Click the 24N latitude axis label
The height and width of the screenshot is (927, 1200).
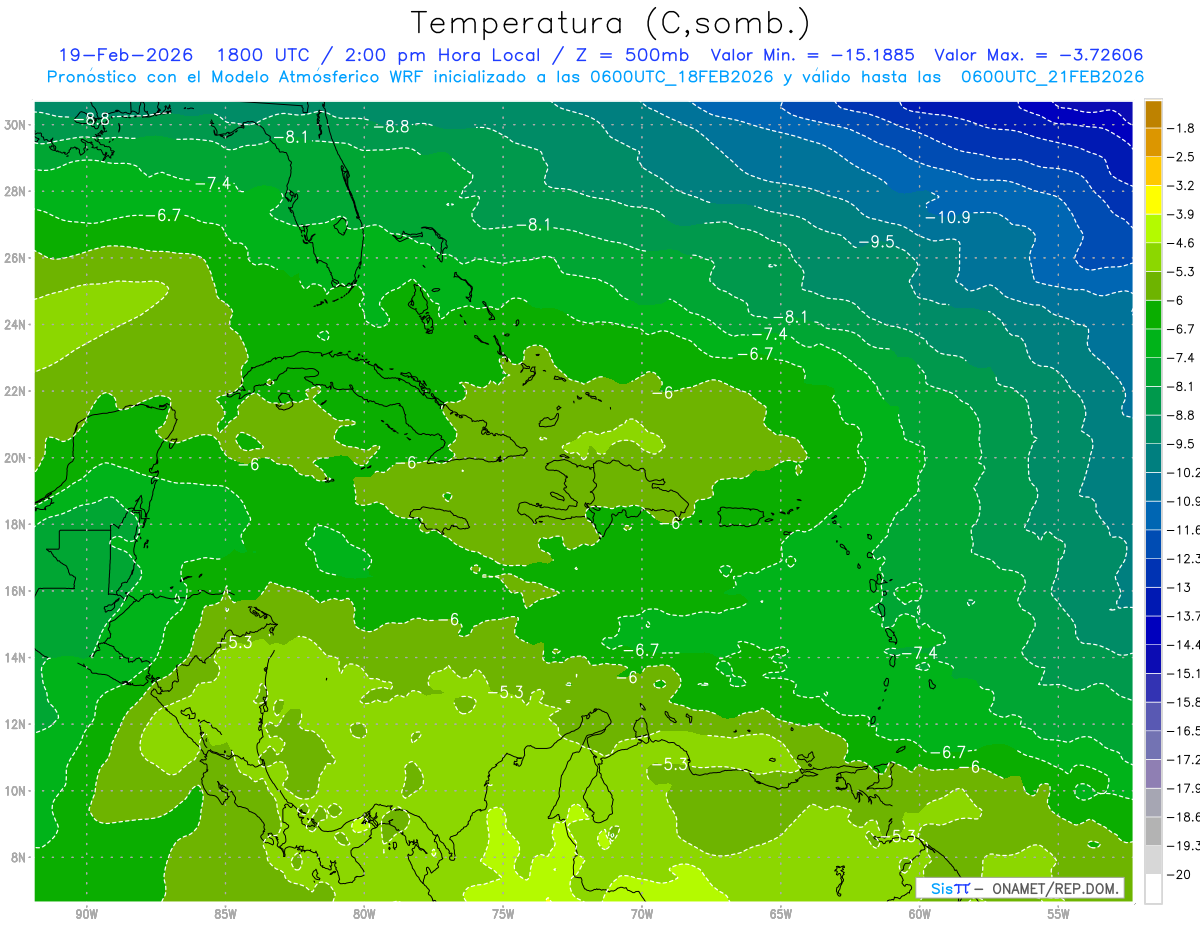pyautogui.click(x=16, y=325)
